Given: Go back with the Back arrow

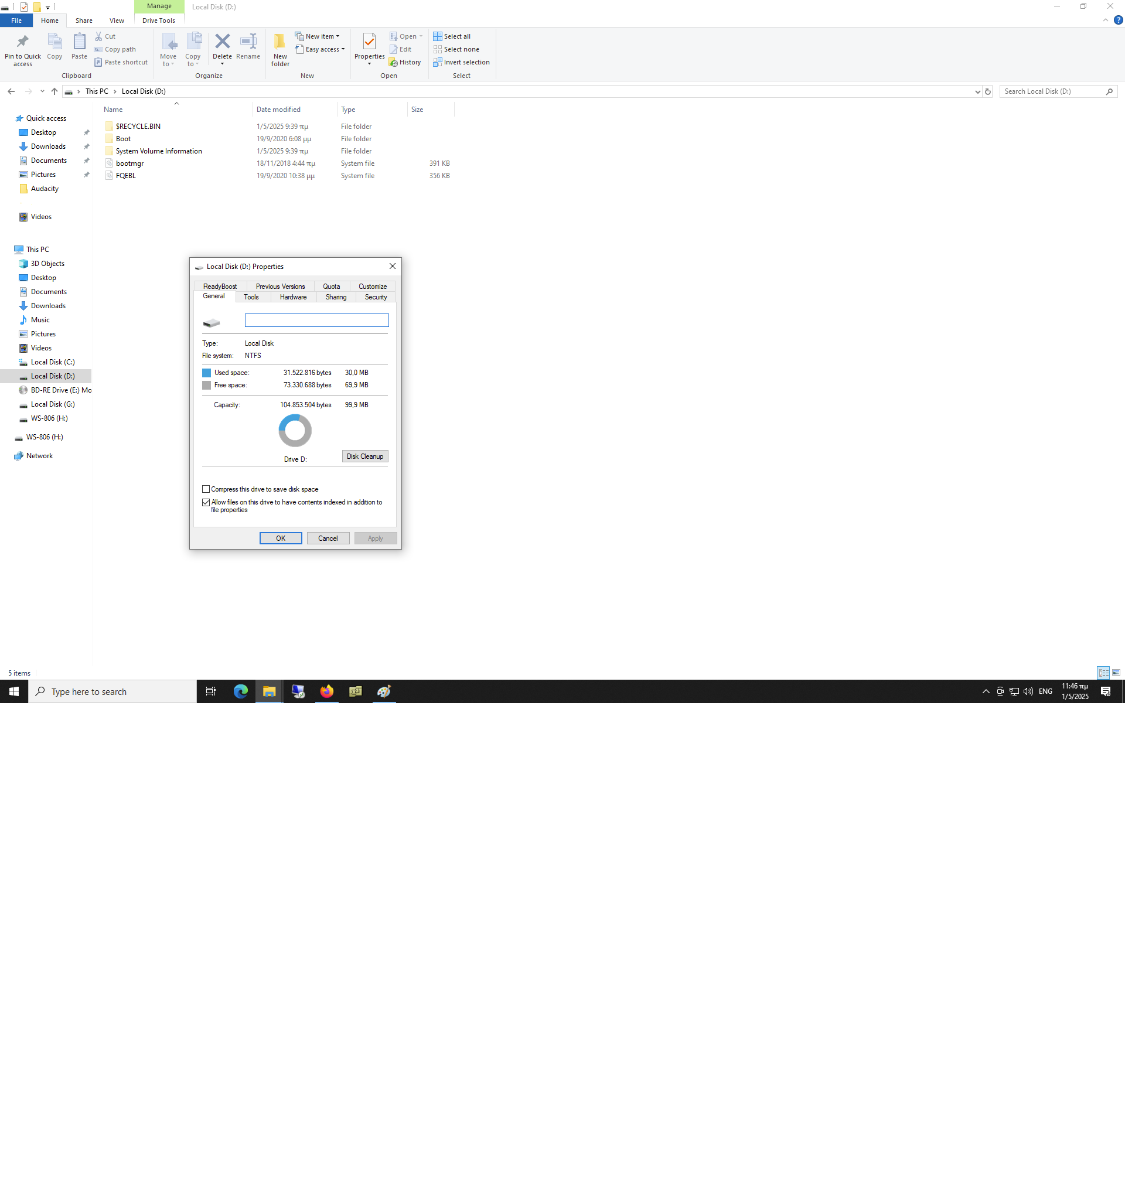Looking at the screenshot, I should point(11,91).
